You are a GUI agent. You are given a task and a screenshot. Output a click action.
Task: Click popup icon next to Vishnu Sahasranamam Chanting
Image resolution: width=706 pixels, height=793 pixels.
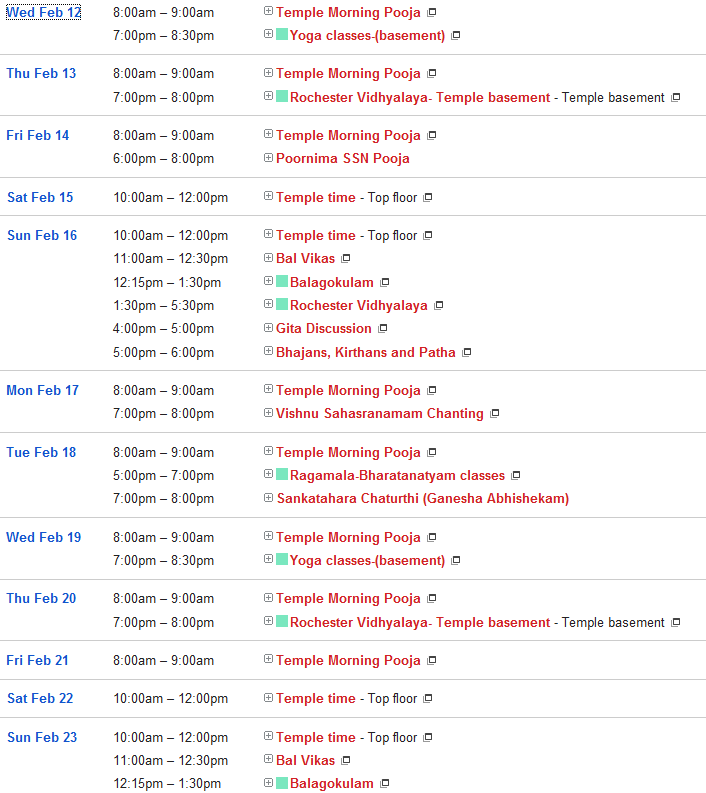495,414
